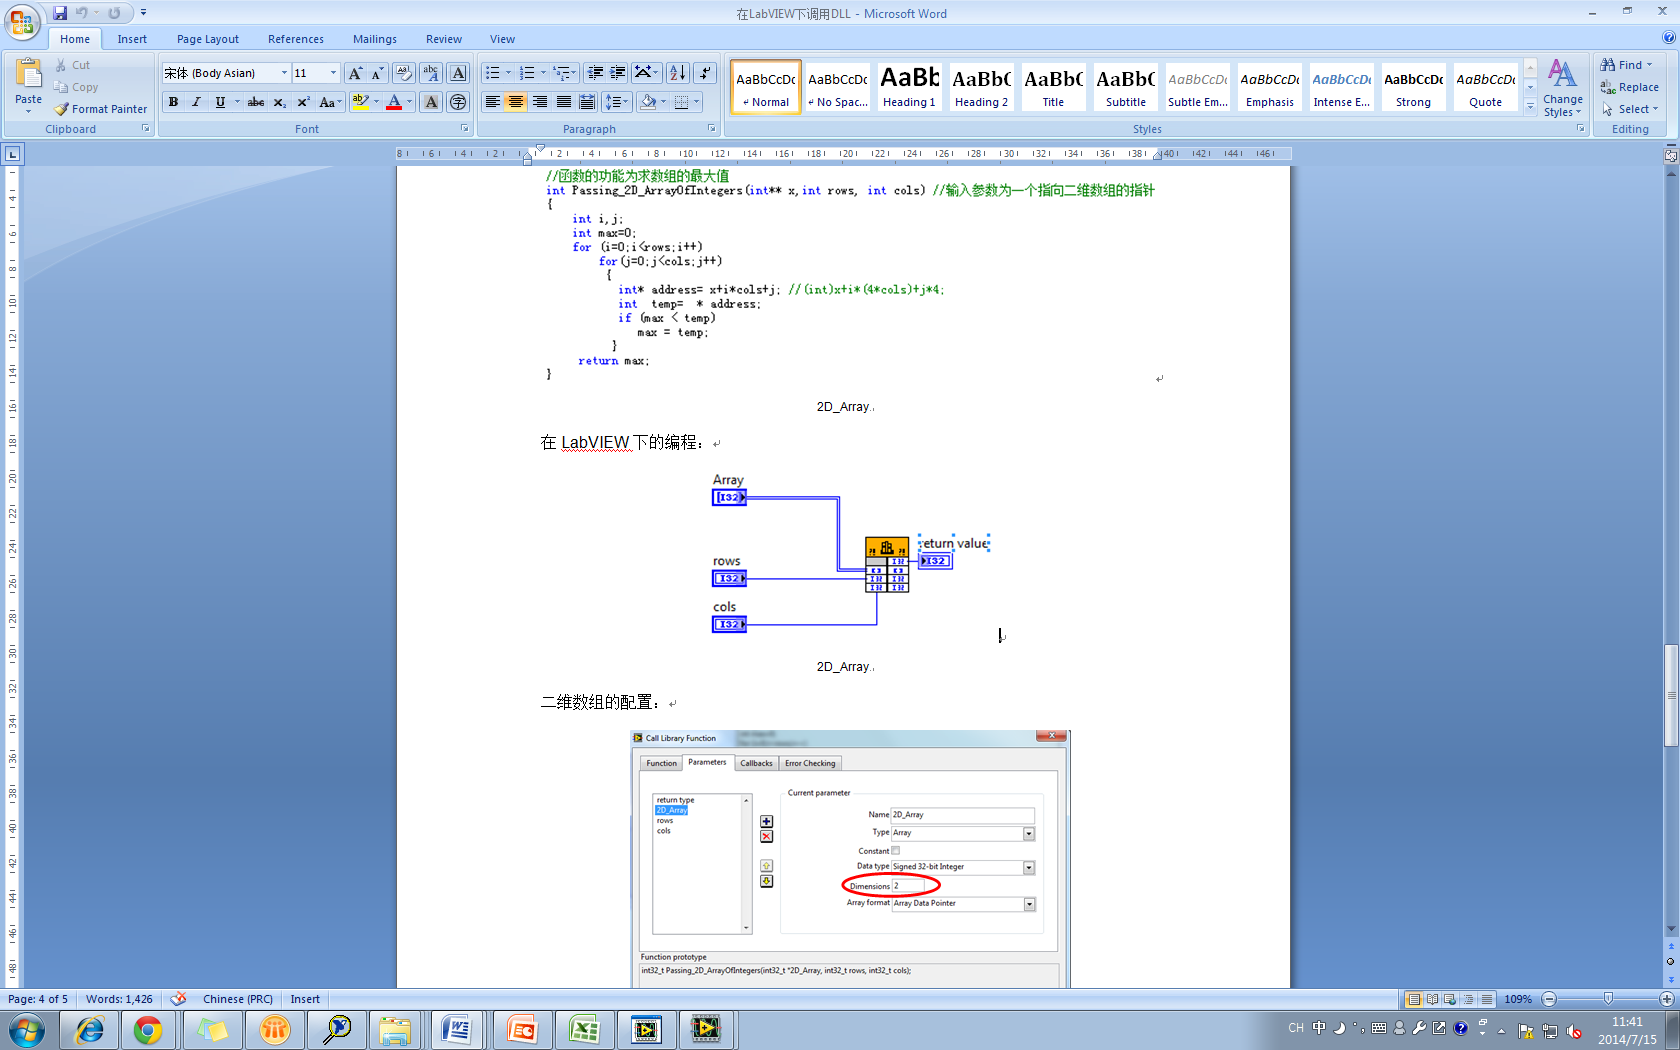Screen dimensions: 1680x1050
Task: Justify the paragraph text
Action: (564, 102)
